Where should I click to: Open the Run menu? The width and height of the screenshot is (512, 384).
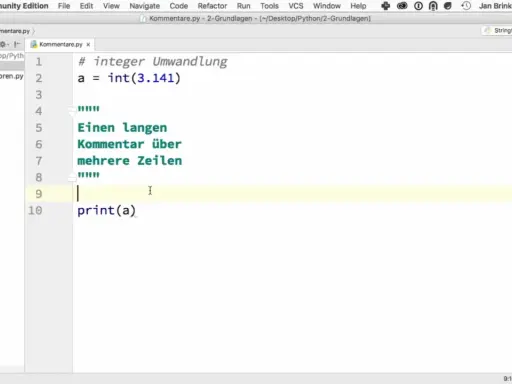[x=243, y=6]
